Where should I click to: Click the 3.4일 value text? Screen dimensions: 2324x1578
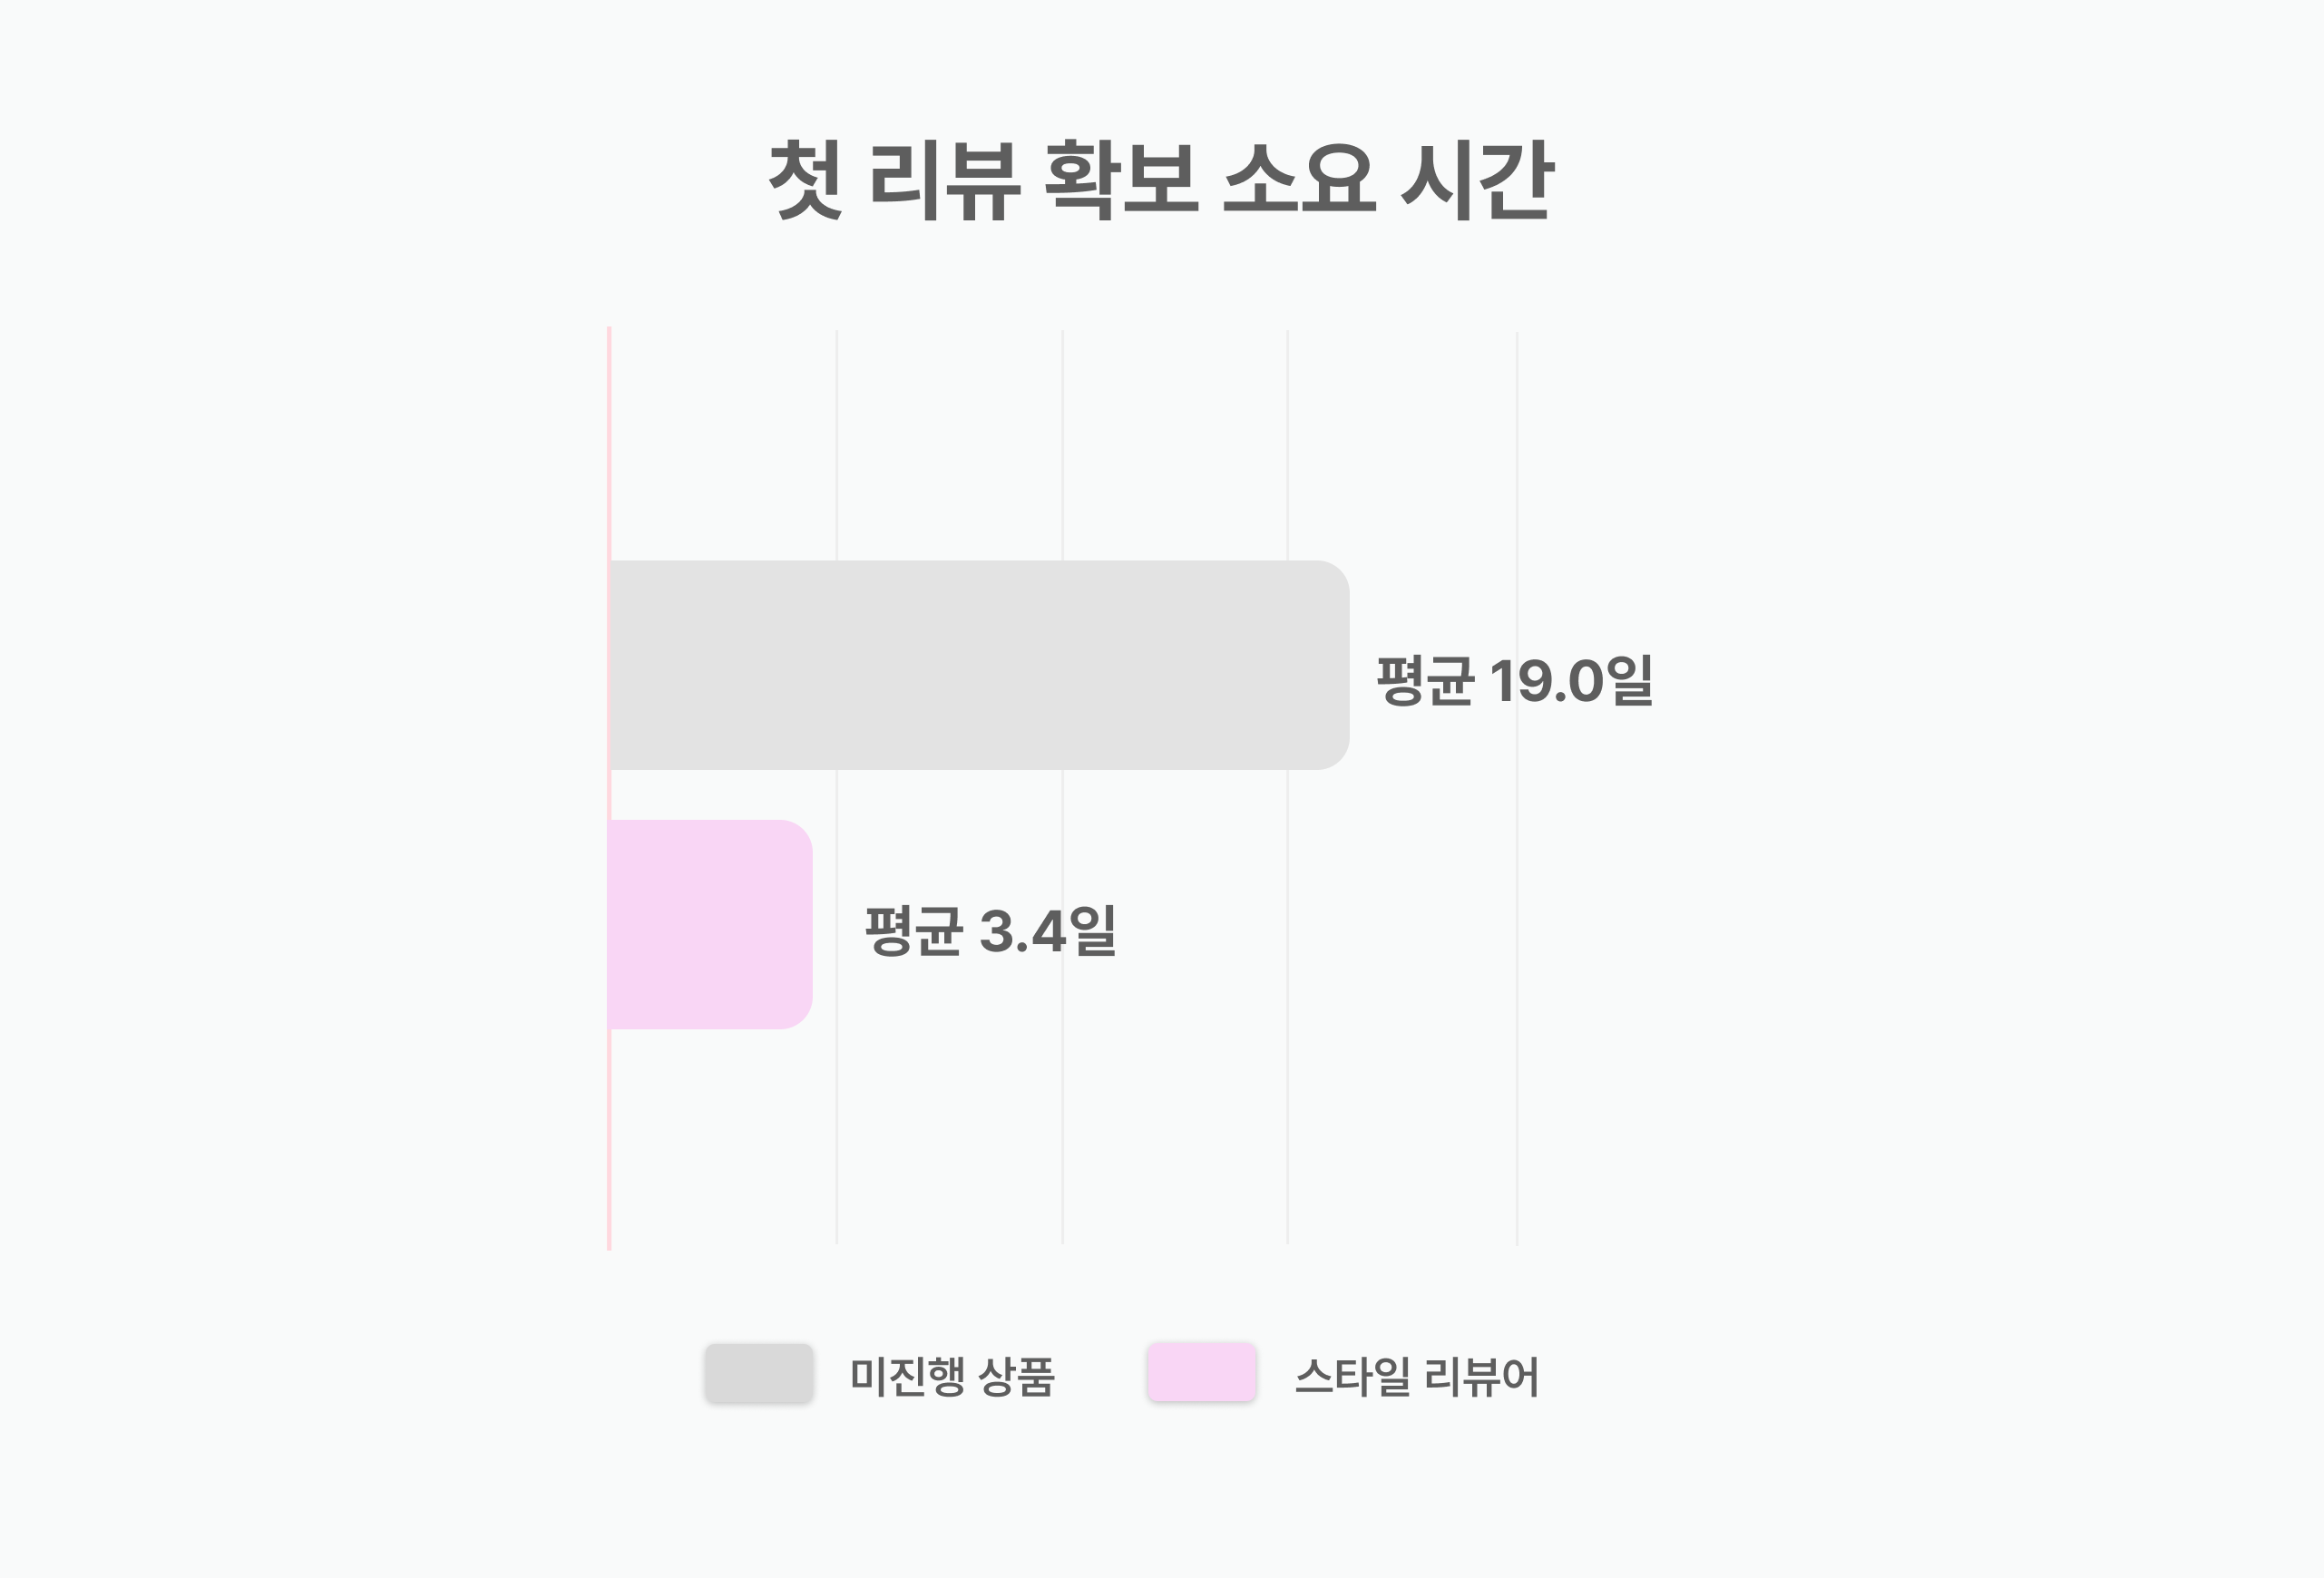[x=1048, y=931]
